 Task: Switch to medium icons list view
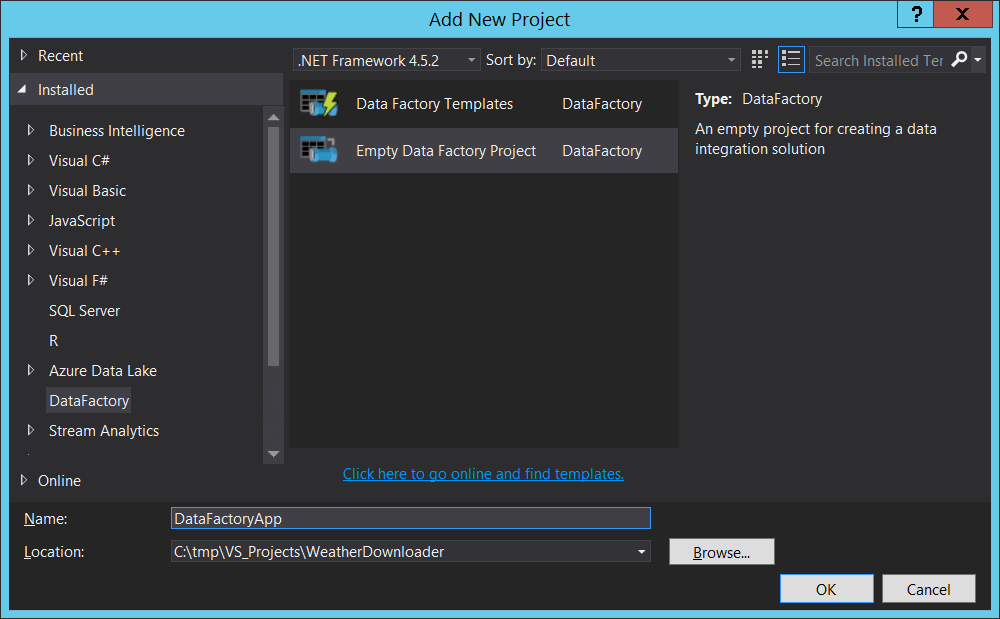tap(791, 60)
